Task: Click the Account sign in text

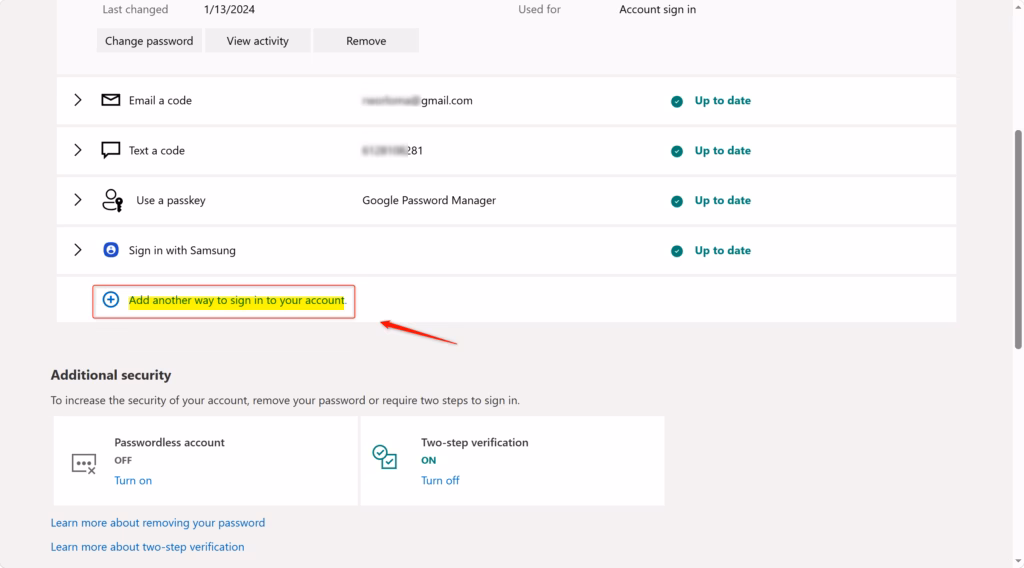Action: pyautogui.click(x=658, y=9)
